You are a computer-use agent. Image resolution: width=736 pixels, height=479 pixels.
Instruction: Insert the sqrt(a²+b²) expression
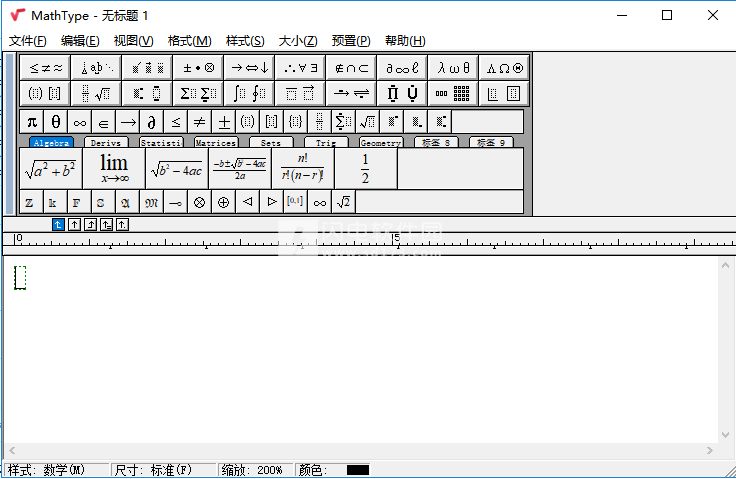51,169
